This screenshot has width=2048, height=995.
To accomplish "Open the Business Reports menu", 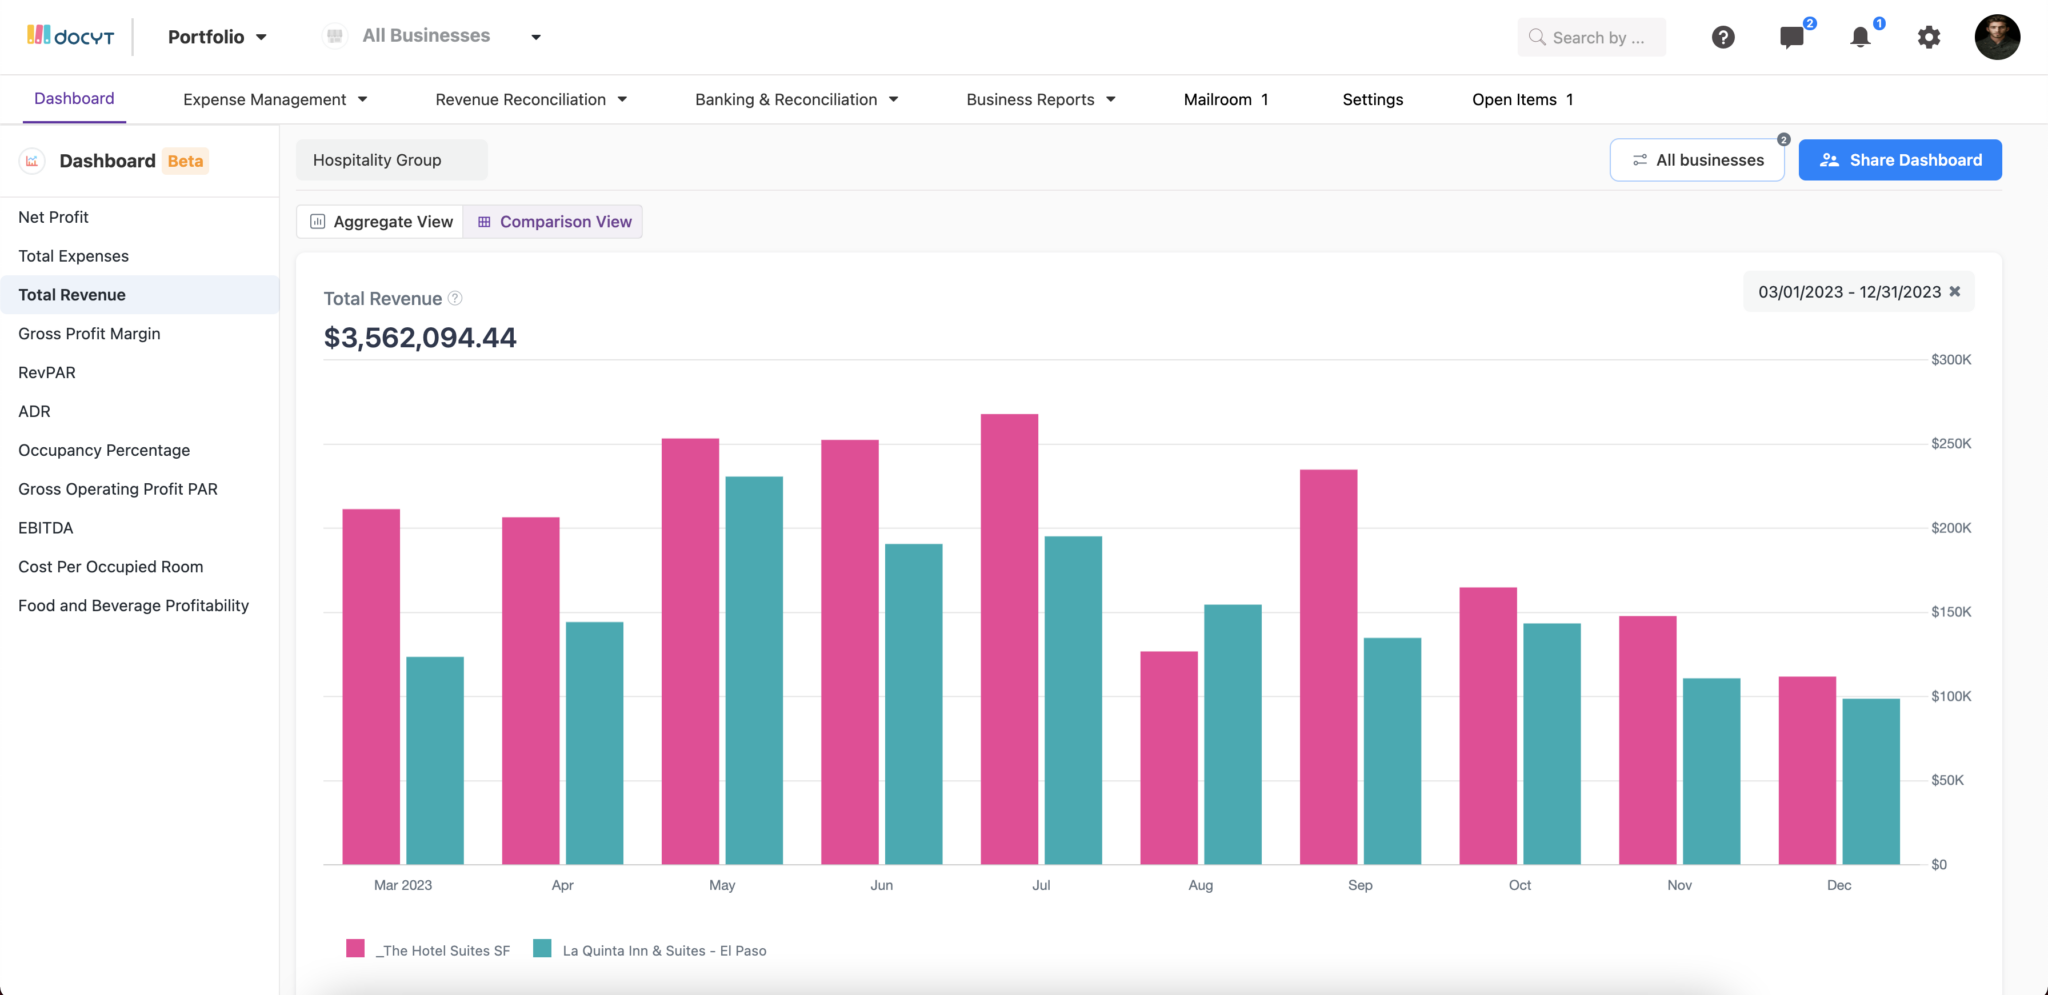I will [x=1041, y=99].
